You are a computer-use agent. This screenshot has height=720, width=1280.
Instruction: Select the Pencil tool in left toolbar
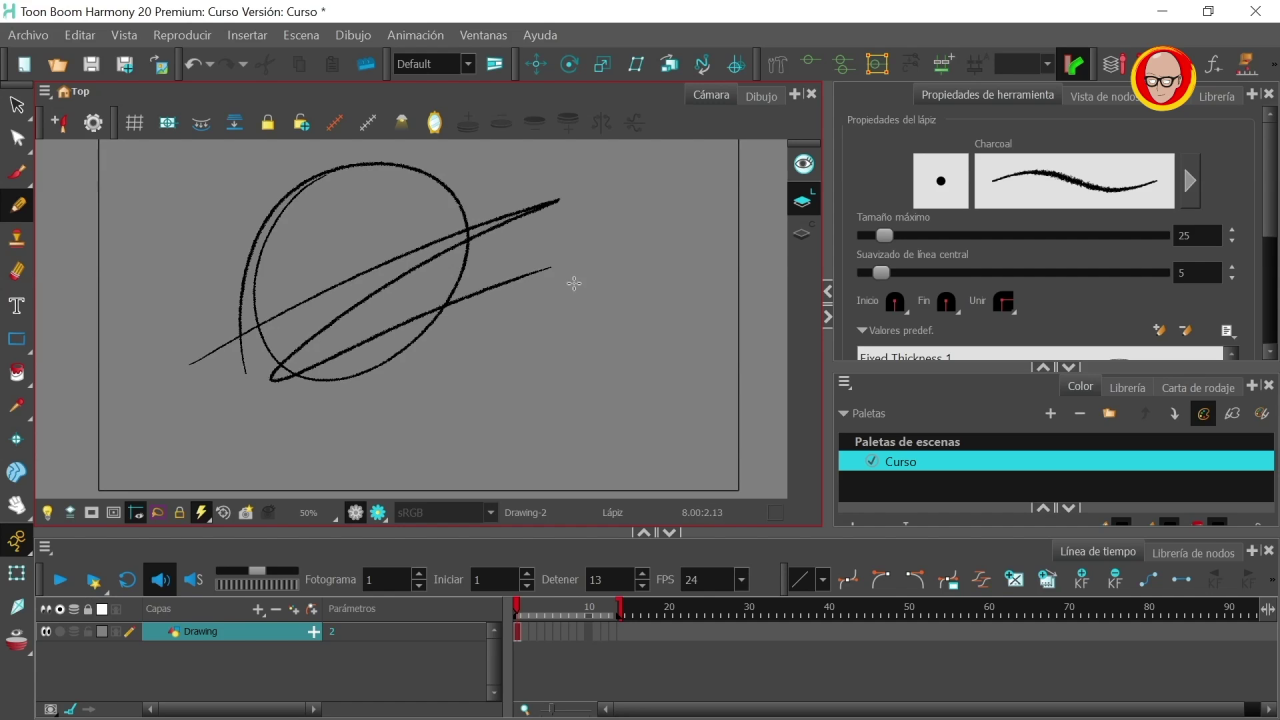tap(17, 205)
